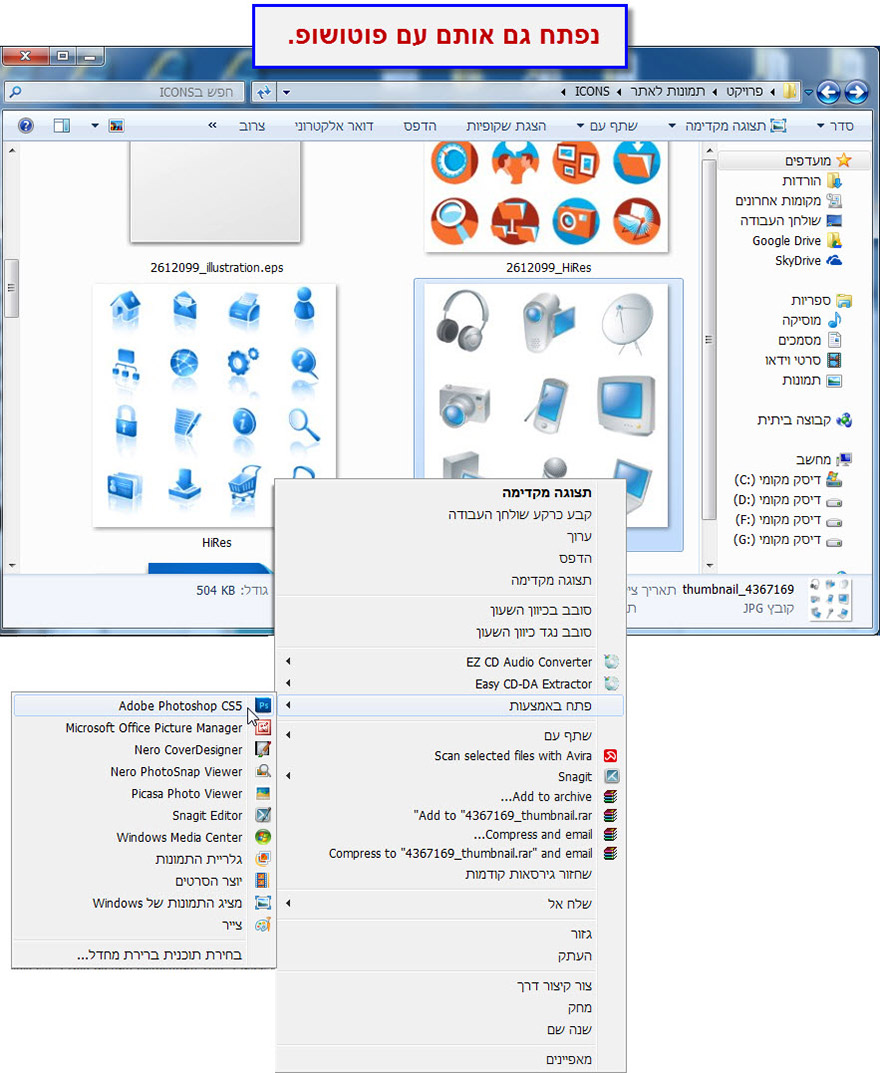Viewport: 880px width, 1073px height.
Task: Click הצגת שקופיות toolbar button
Action: [x=506, y=126]
